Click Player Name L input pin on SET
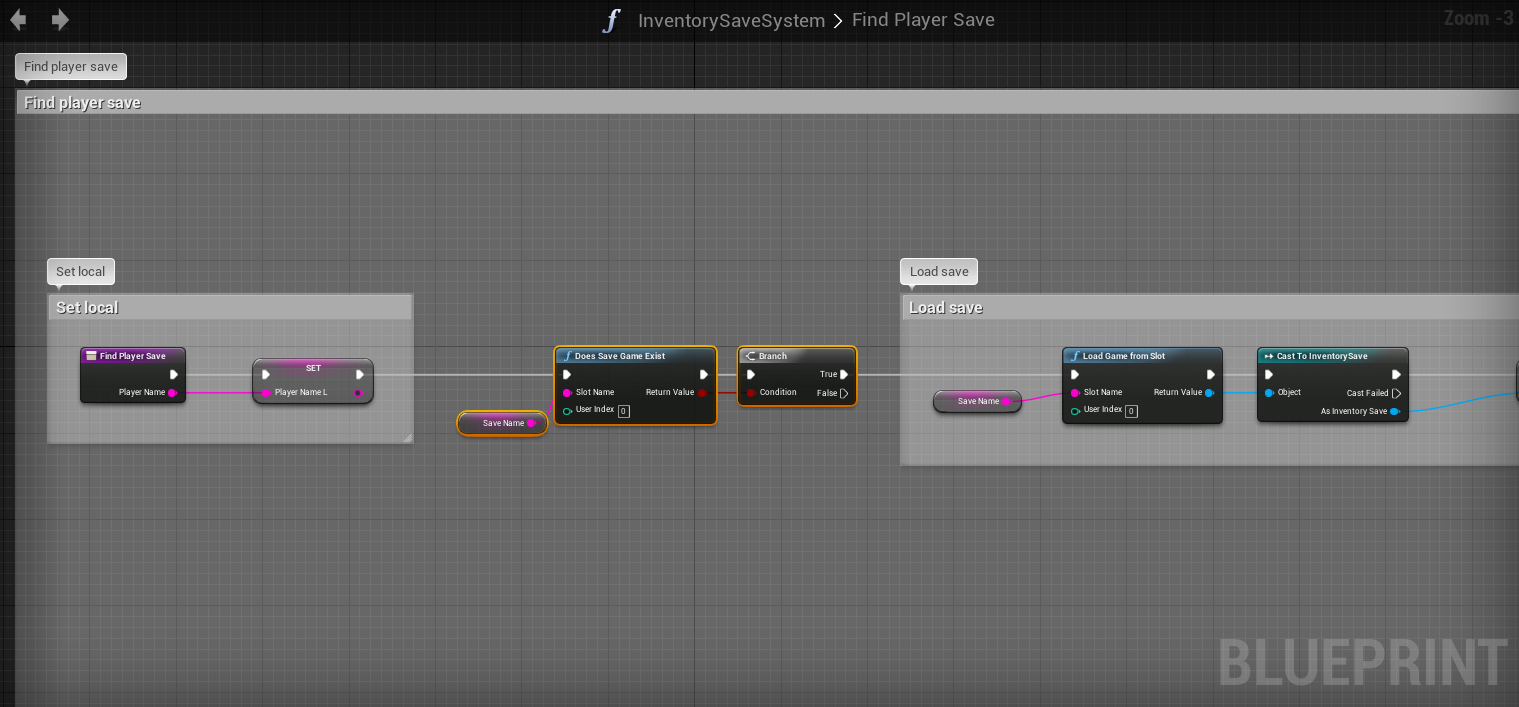 coord(266,393)
